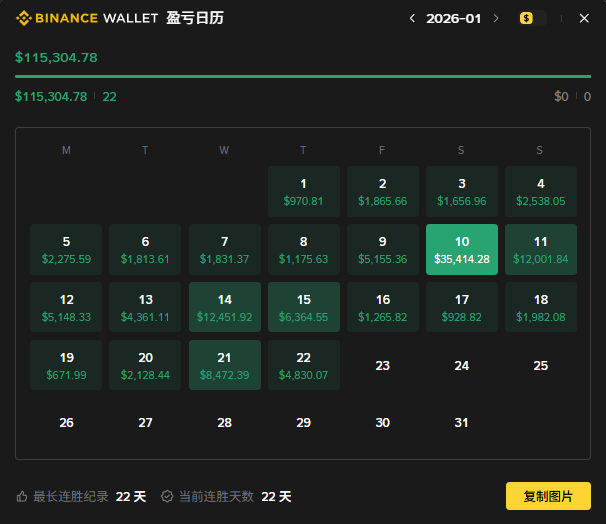Viewport: 606px width, 524px height.
Task: Toggle the dollar currency display switch
Action: click(x=533, y=18)
